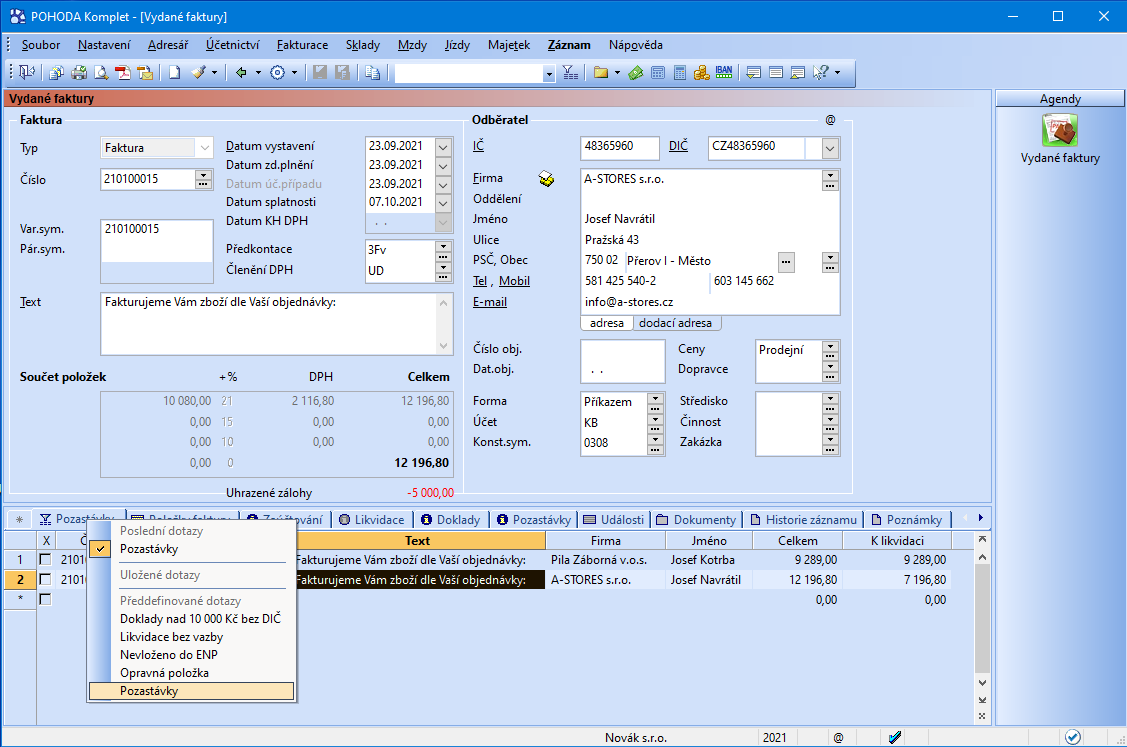
Task: Click the Celkem value 9 289,00 in row 1
Action: [x=816, y=559]
